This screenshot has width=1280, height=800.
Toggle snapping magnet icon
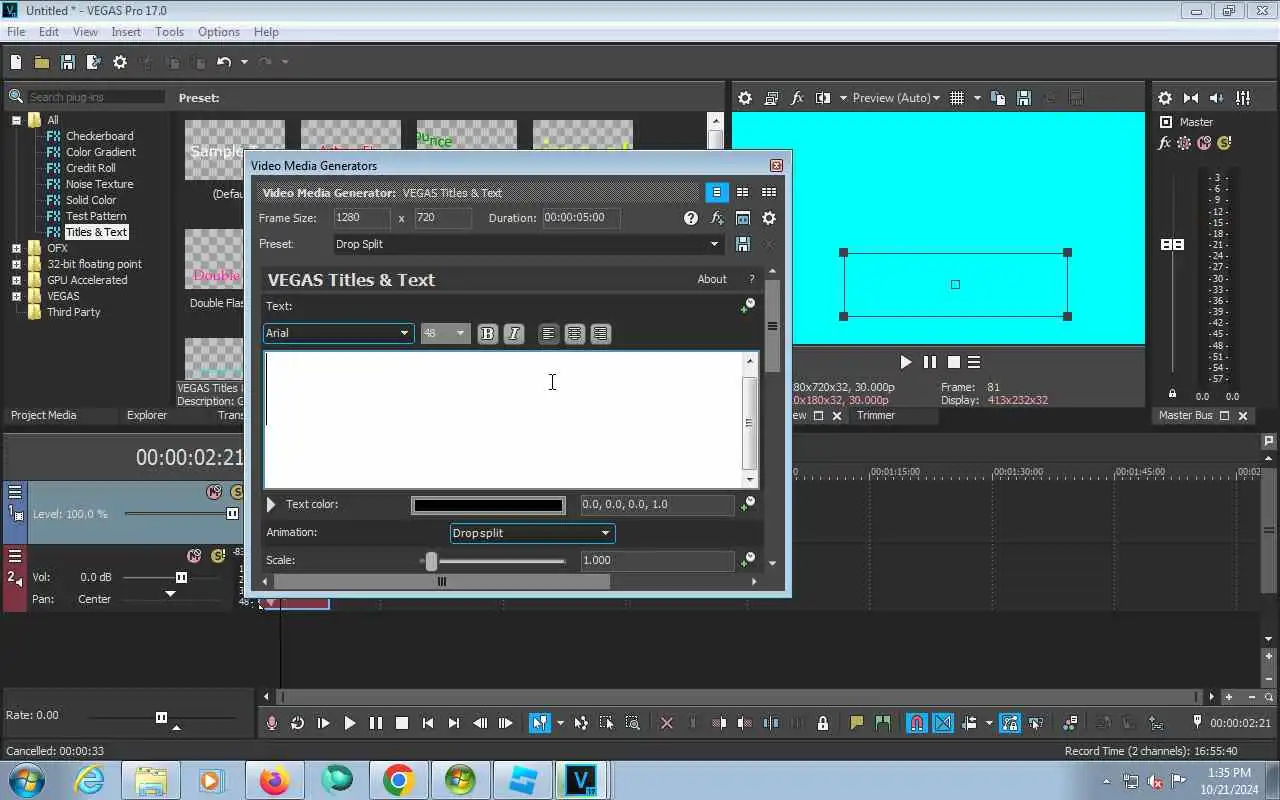[916, 723]
